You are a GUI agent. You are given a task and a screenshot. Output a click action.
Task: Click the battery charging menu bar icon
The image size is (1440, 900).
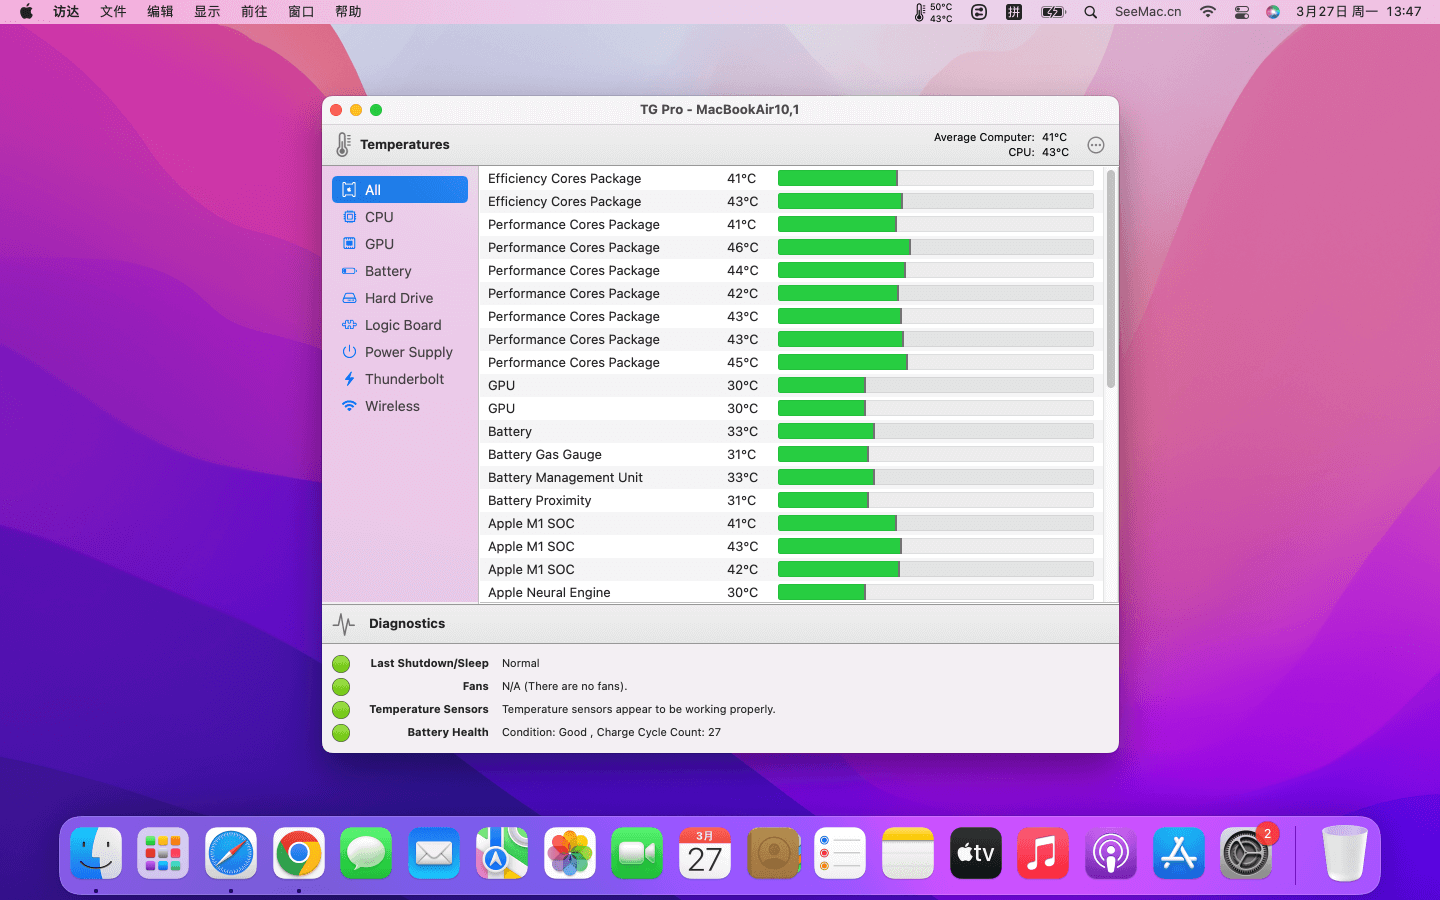point(1053,12)
